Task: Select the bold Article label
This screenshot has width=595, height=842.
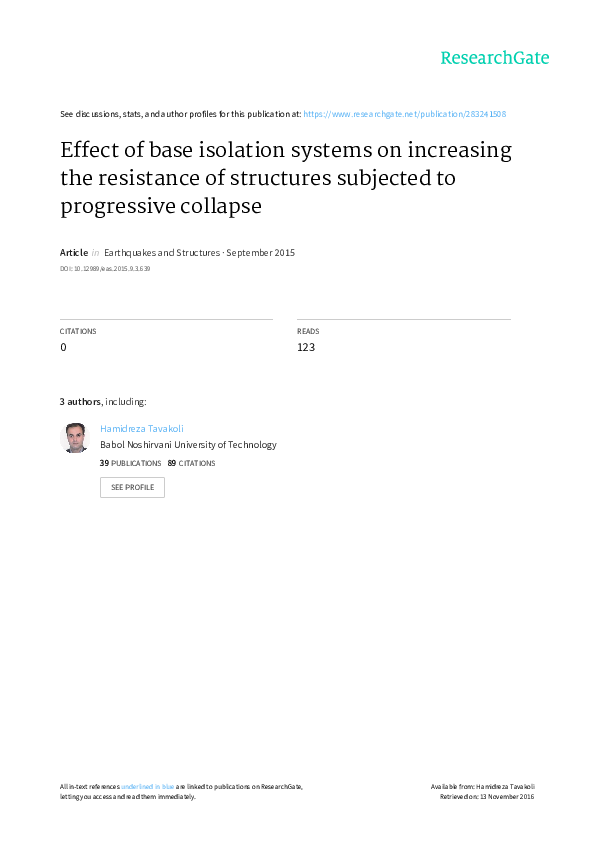Action: pyautogui.click(x=74, y=252)
